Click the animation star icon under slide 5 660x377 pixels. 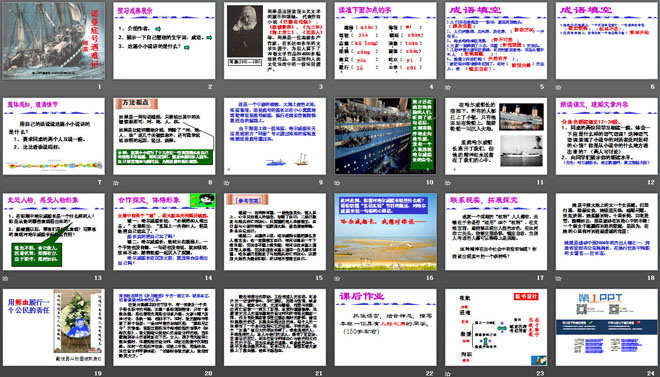(x=448, y=88)
